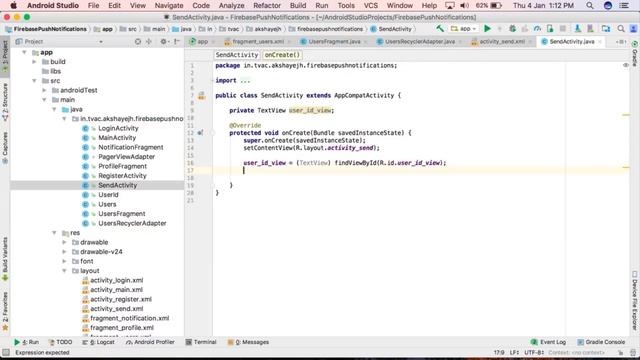This screenshot has height=360, width=640.
Task: Toggle the Event Log tool window
Action: tap(548, 342)
